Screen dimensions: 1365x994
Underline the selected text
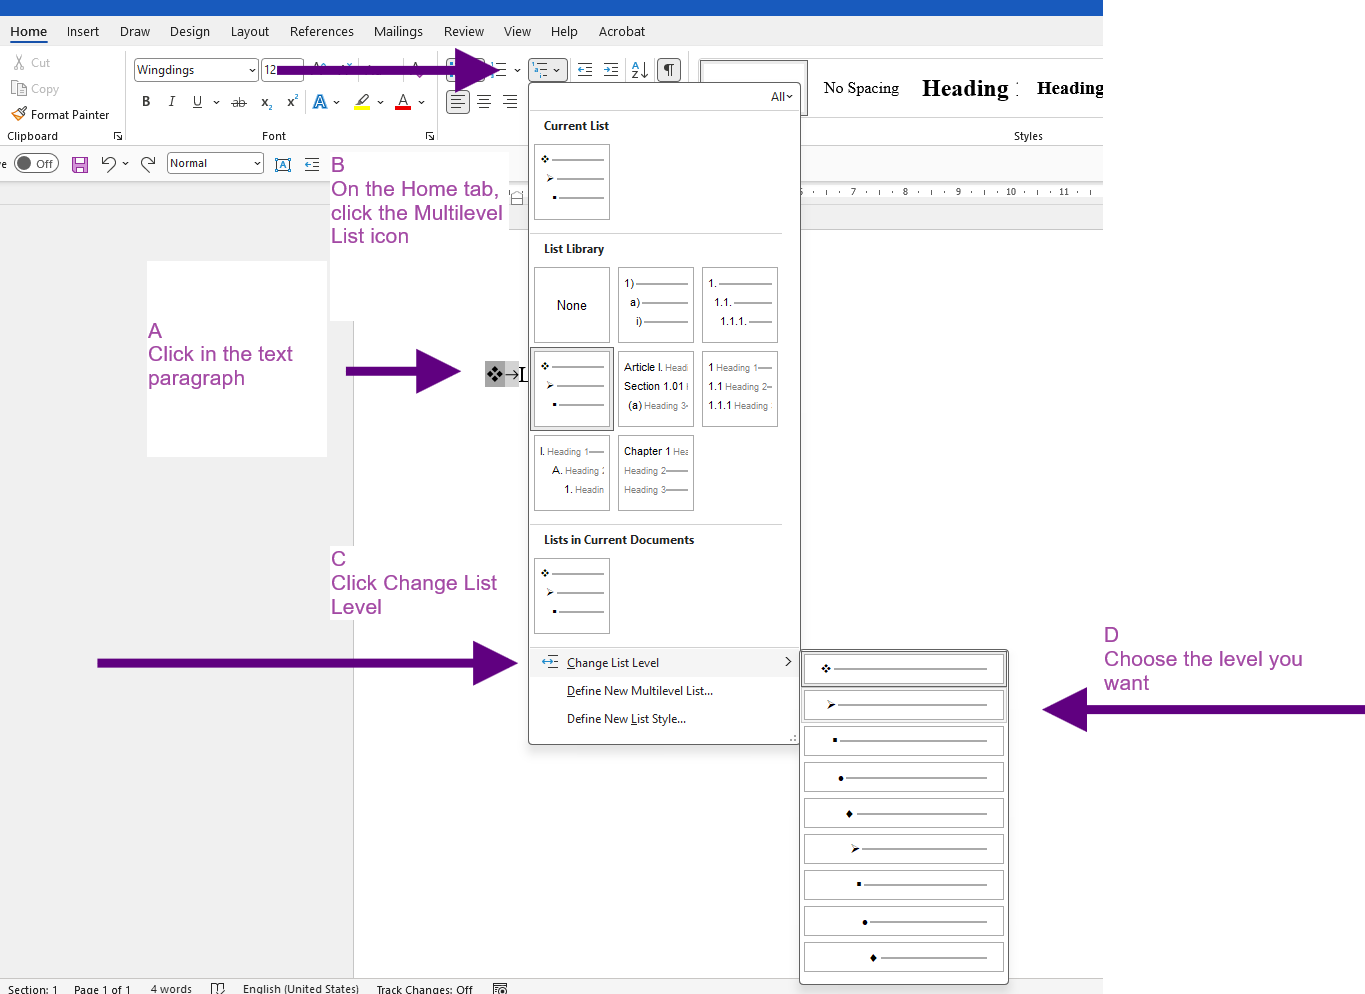tap(197, 102)
